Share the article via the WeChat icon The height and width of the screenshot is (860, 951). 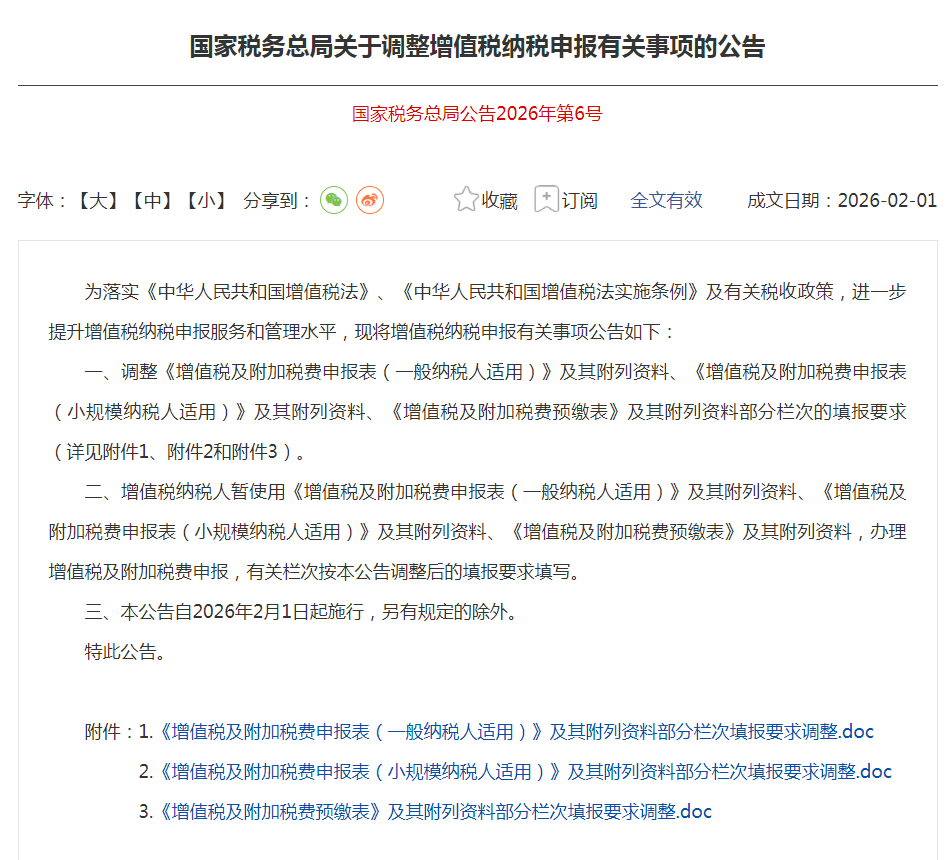click(x=334, y=200)
